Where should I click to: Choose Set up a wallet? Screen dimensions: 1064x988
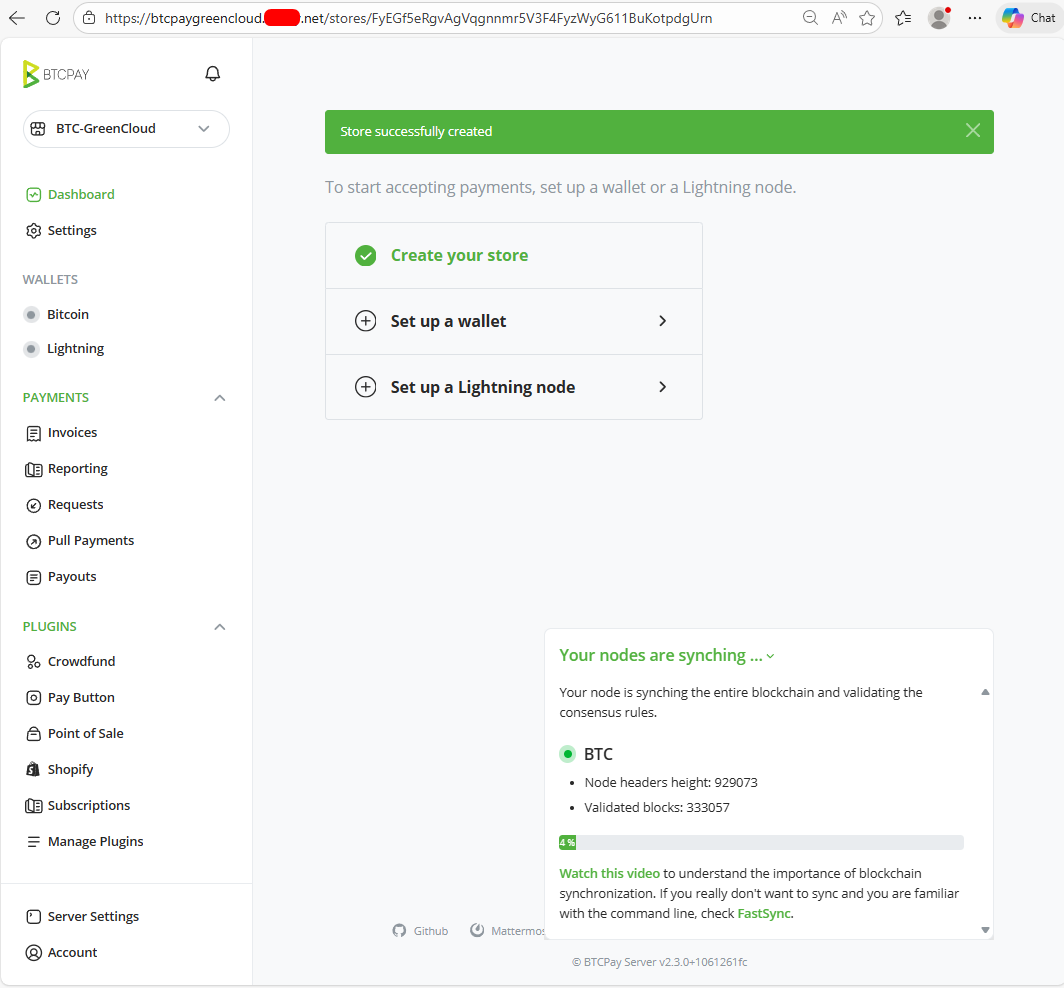point(514,322)
